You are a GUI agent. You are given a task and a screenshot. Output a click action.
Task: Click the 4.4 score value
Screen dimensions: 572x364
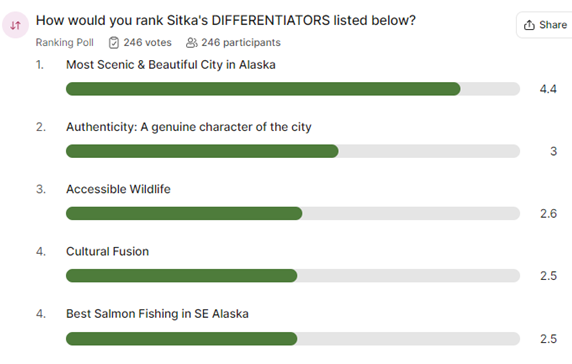coord(548,89)
